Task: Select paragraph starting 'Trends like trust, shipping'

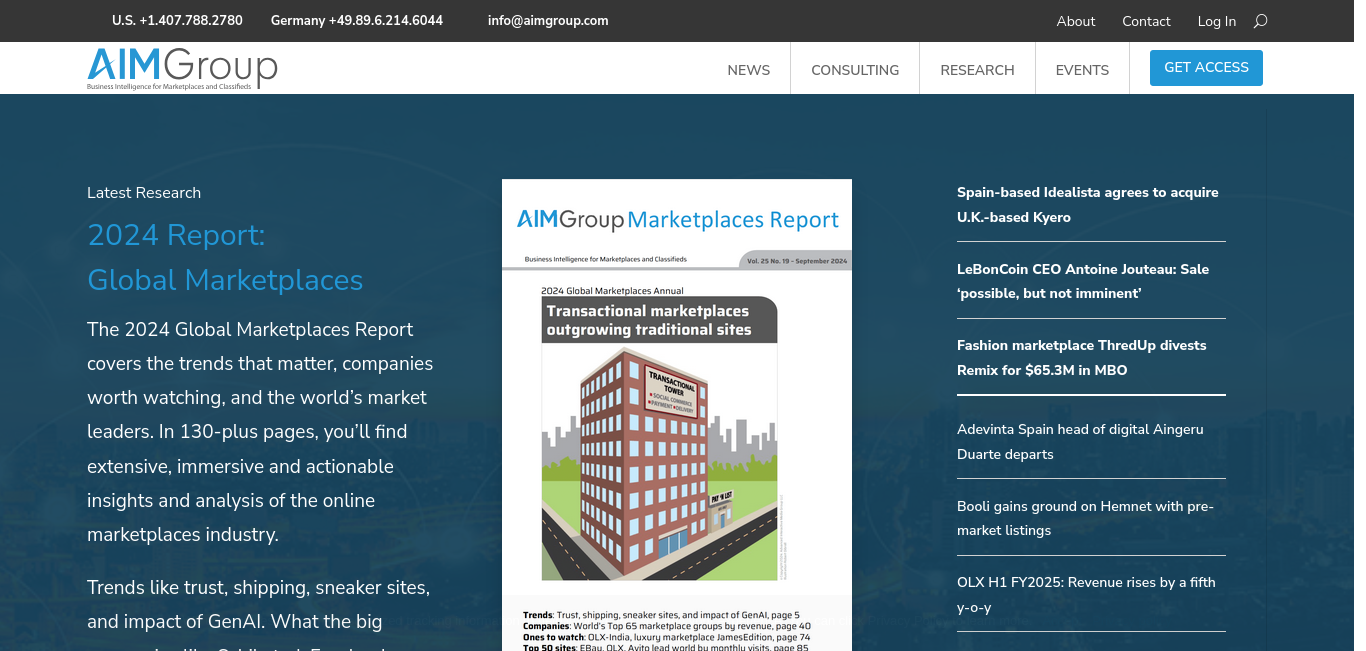Action: (259, 612)
